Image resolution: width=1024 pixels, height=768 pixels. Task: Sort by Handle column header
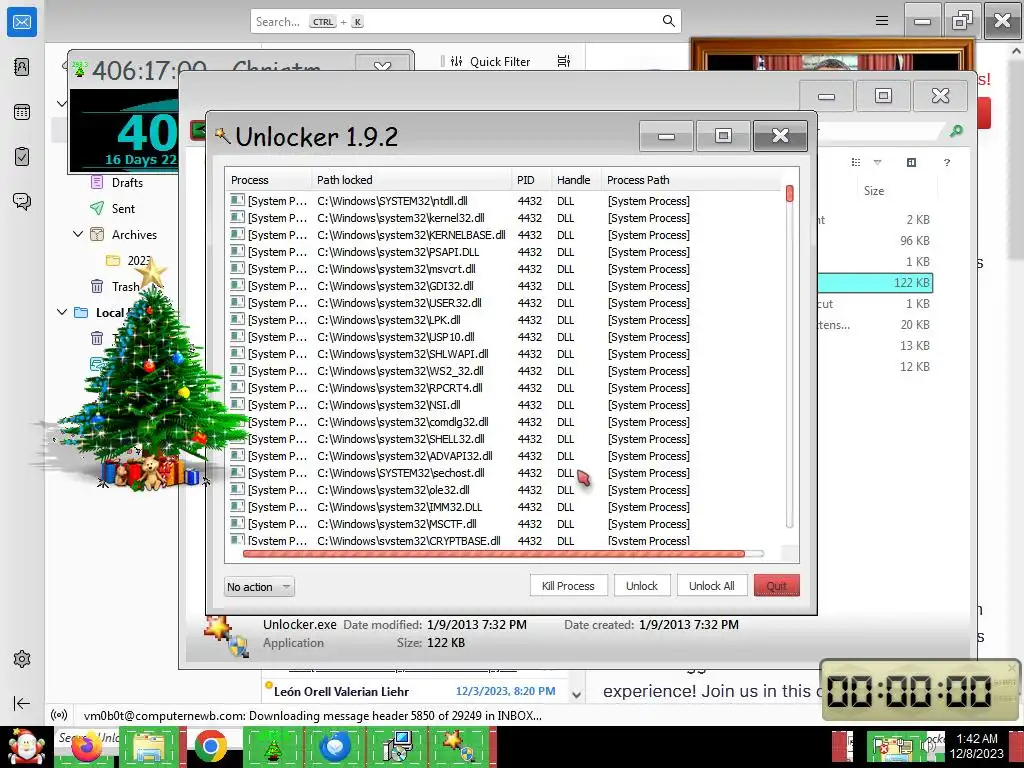click(x=575, y=180)
